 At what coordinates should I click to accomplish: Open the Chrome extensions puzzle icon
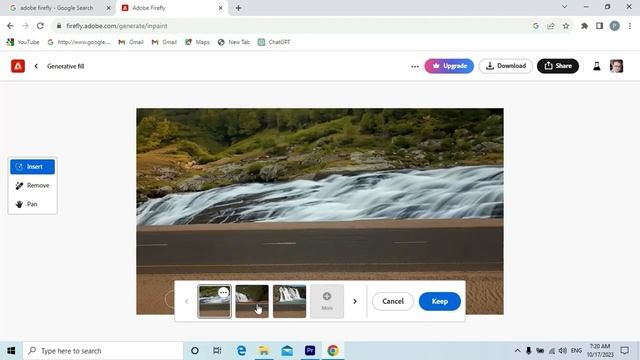point(584,26)
